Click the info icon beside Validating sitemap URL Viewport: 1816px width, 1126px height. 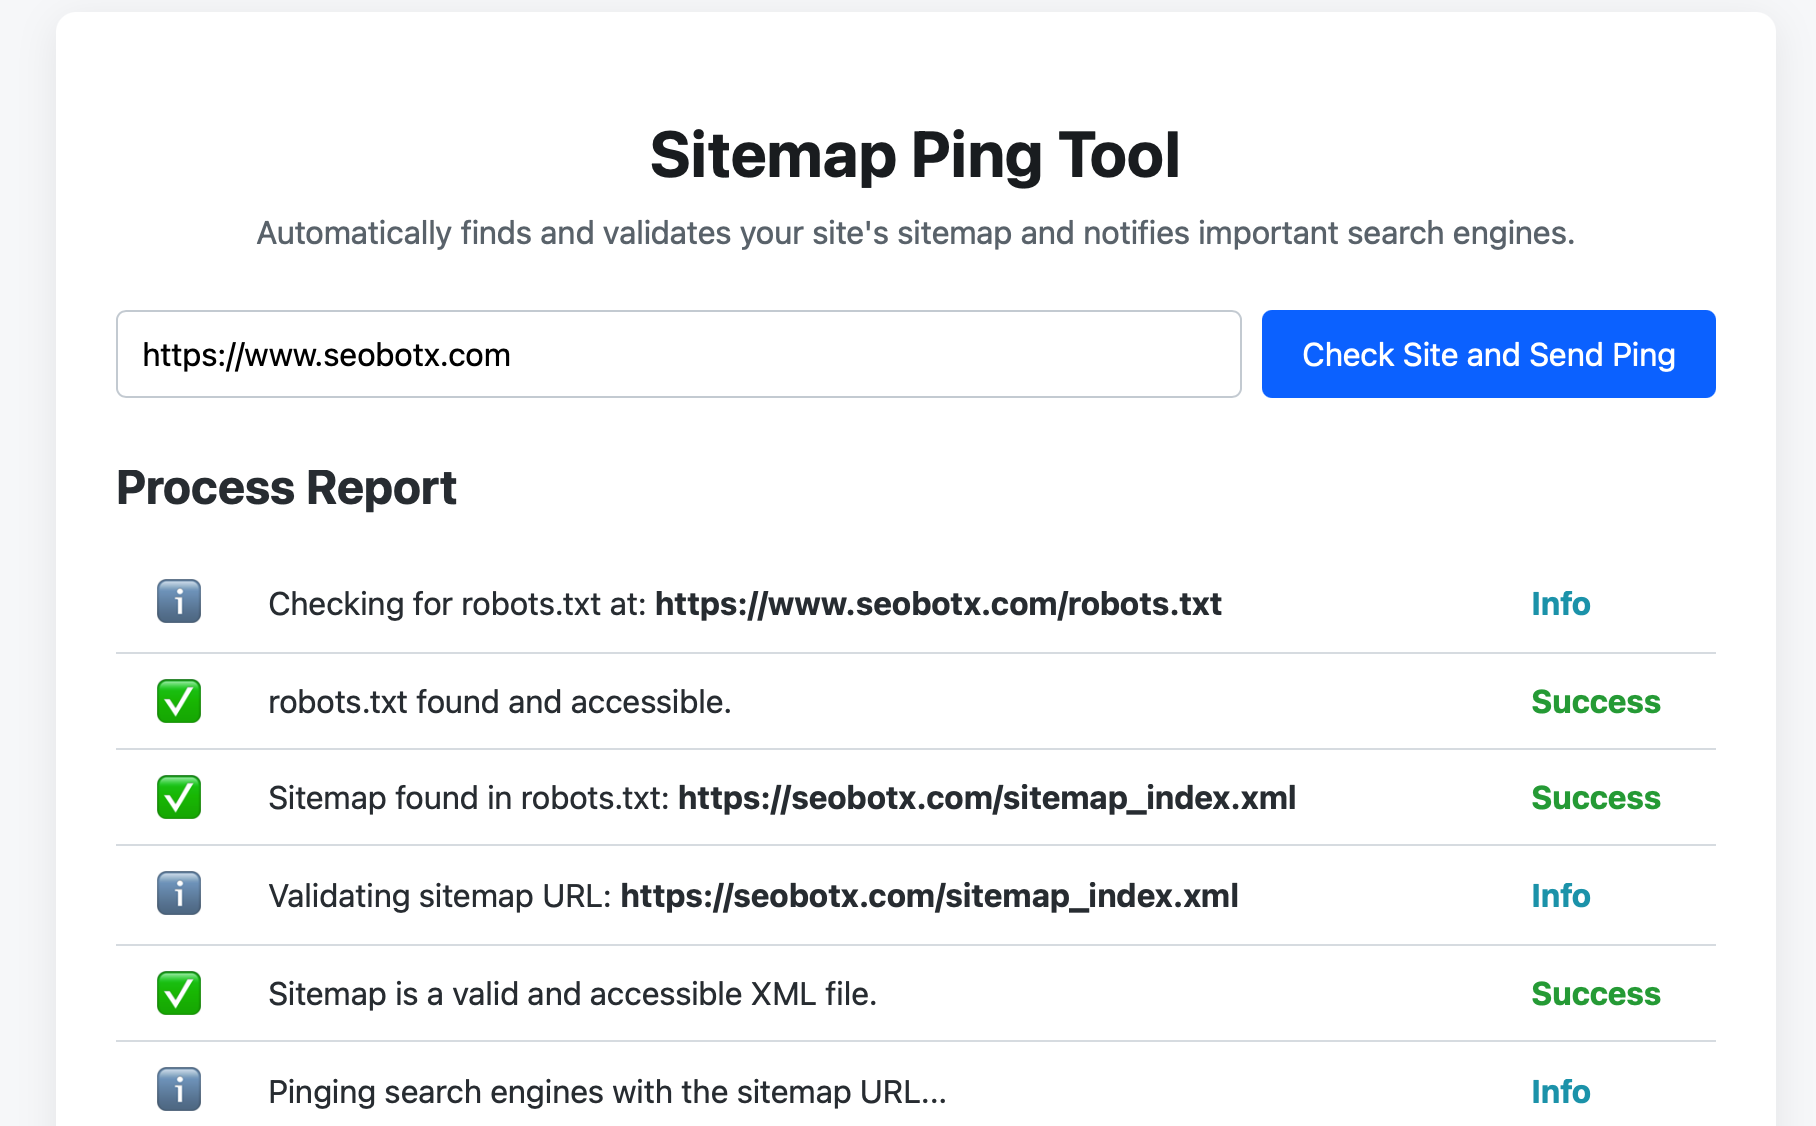[x=179, y=894]
